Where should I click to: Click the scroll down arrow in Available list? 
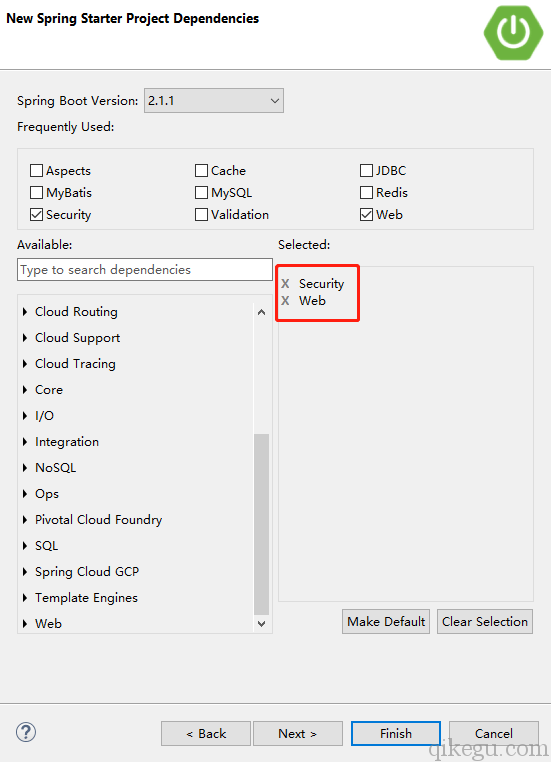(x=261, y=623)
